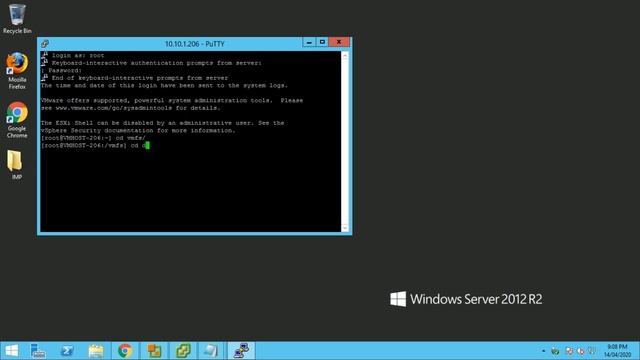640x360 pixels.
Task: Click 'End of keyboard-interactive prompts from server' line
Action: pyautogui.click(x=140, y=78)
